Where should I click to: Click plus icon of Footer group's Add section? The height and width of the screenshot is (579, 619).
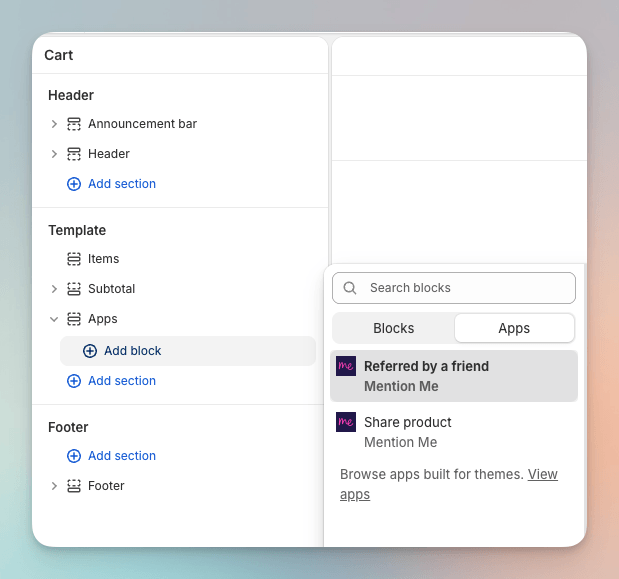coord(74,456)
